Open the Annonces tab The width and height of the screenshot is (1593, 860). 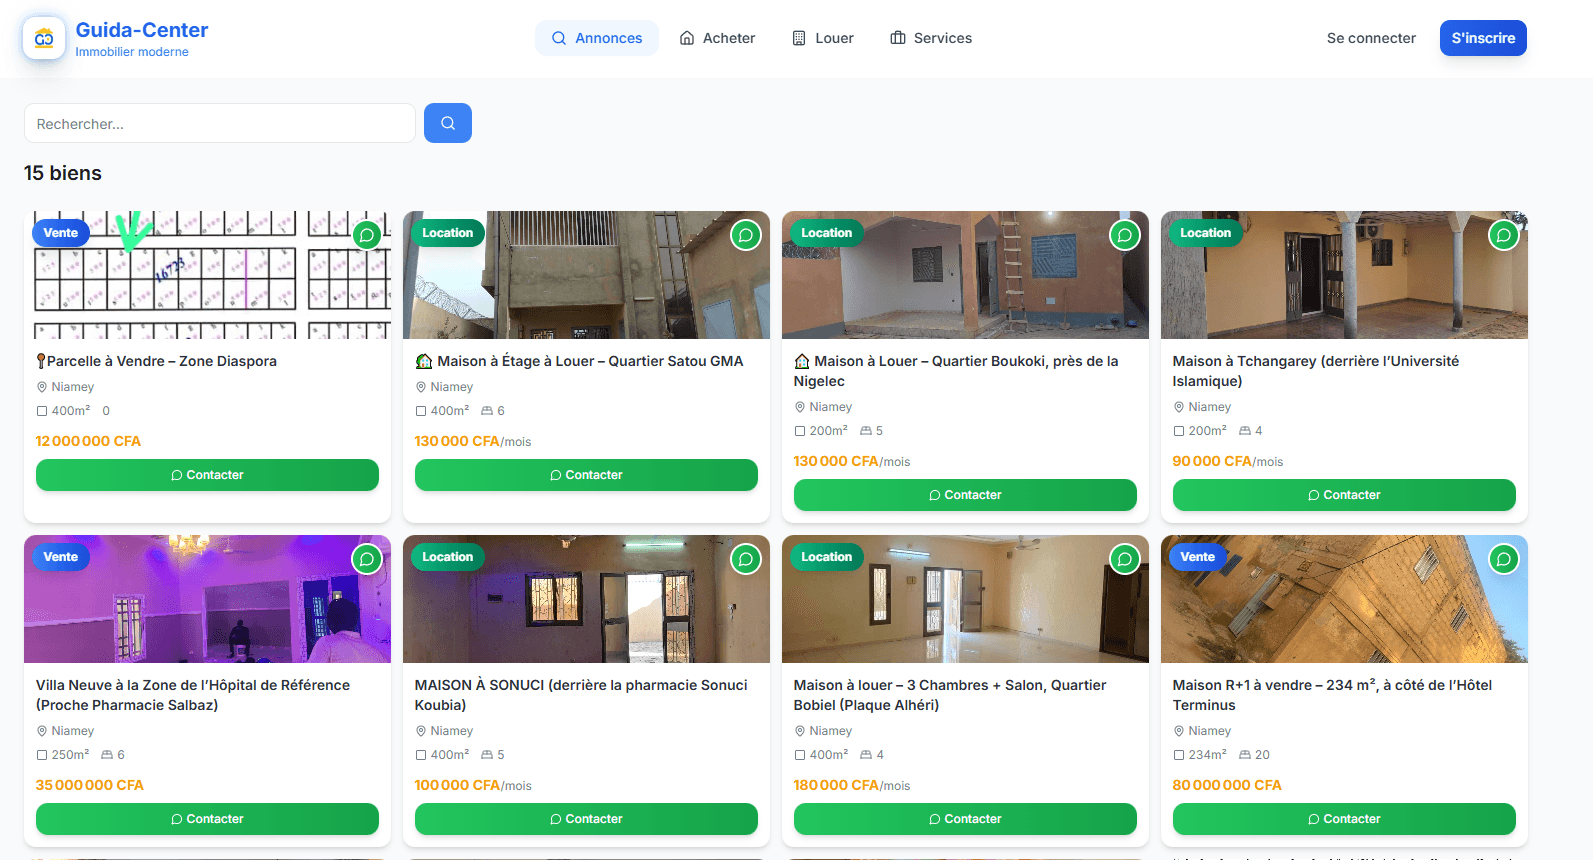point(597,38)
